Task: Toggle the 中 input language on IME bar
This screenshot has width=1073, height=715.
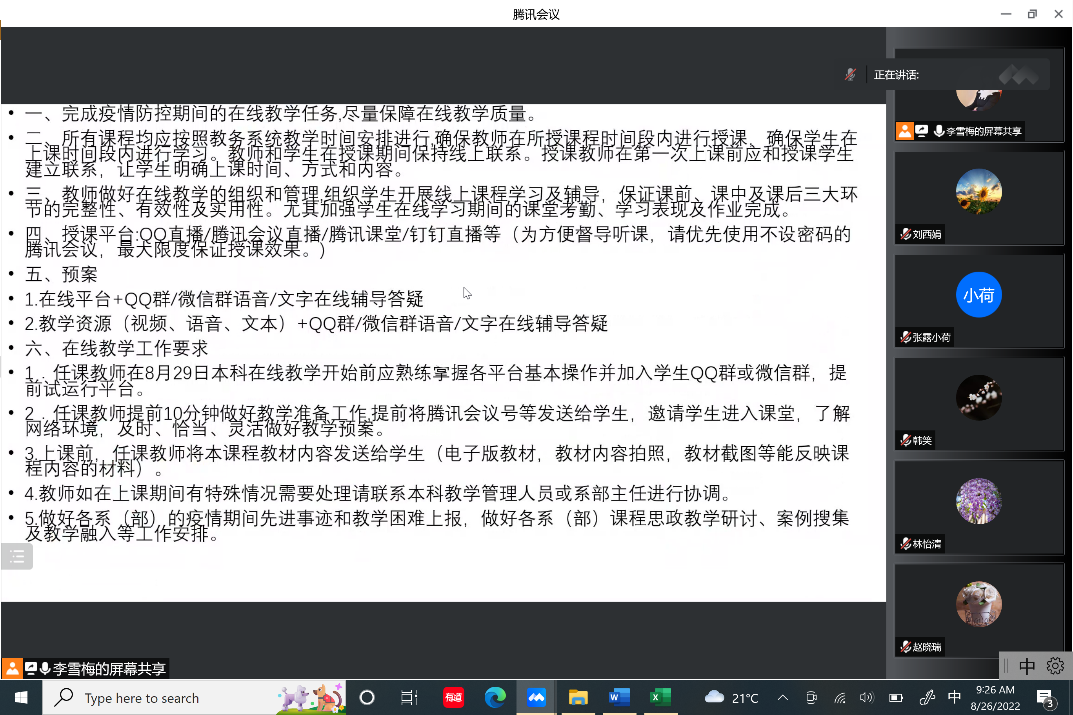Action: (1027, 666)
